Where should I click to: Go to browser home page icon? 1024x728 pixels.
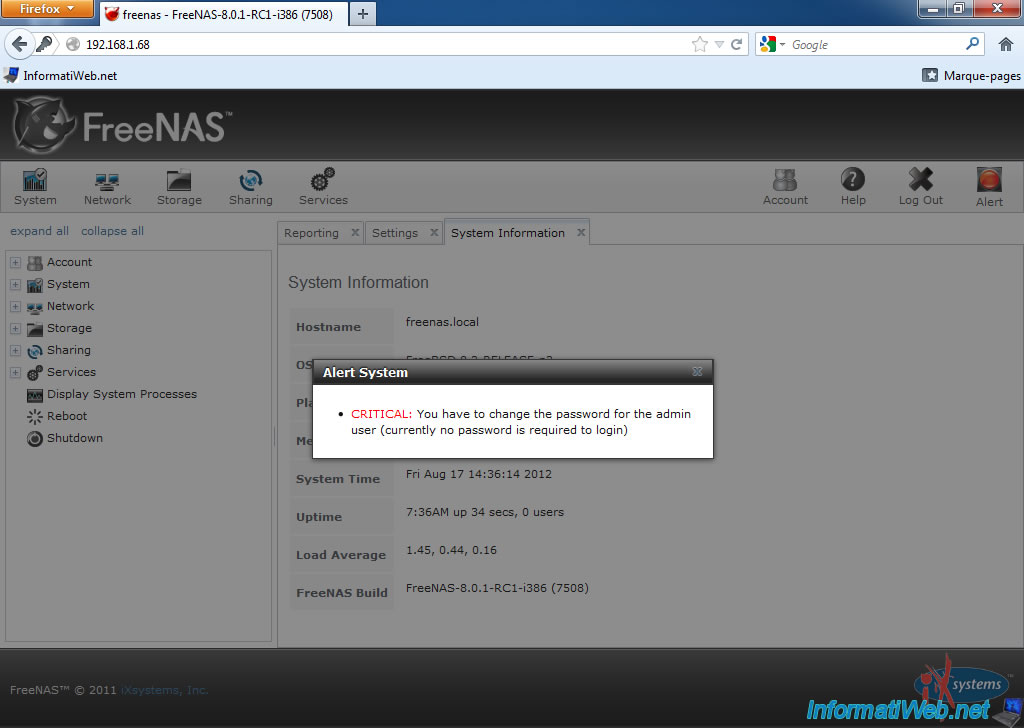click(1006, 44)
